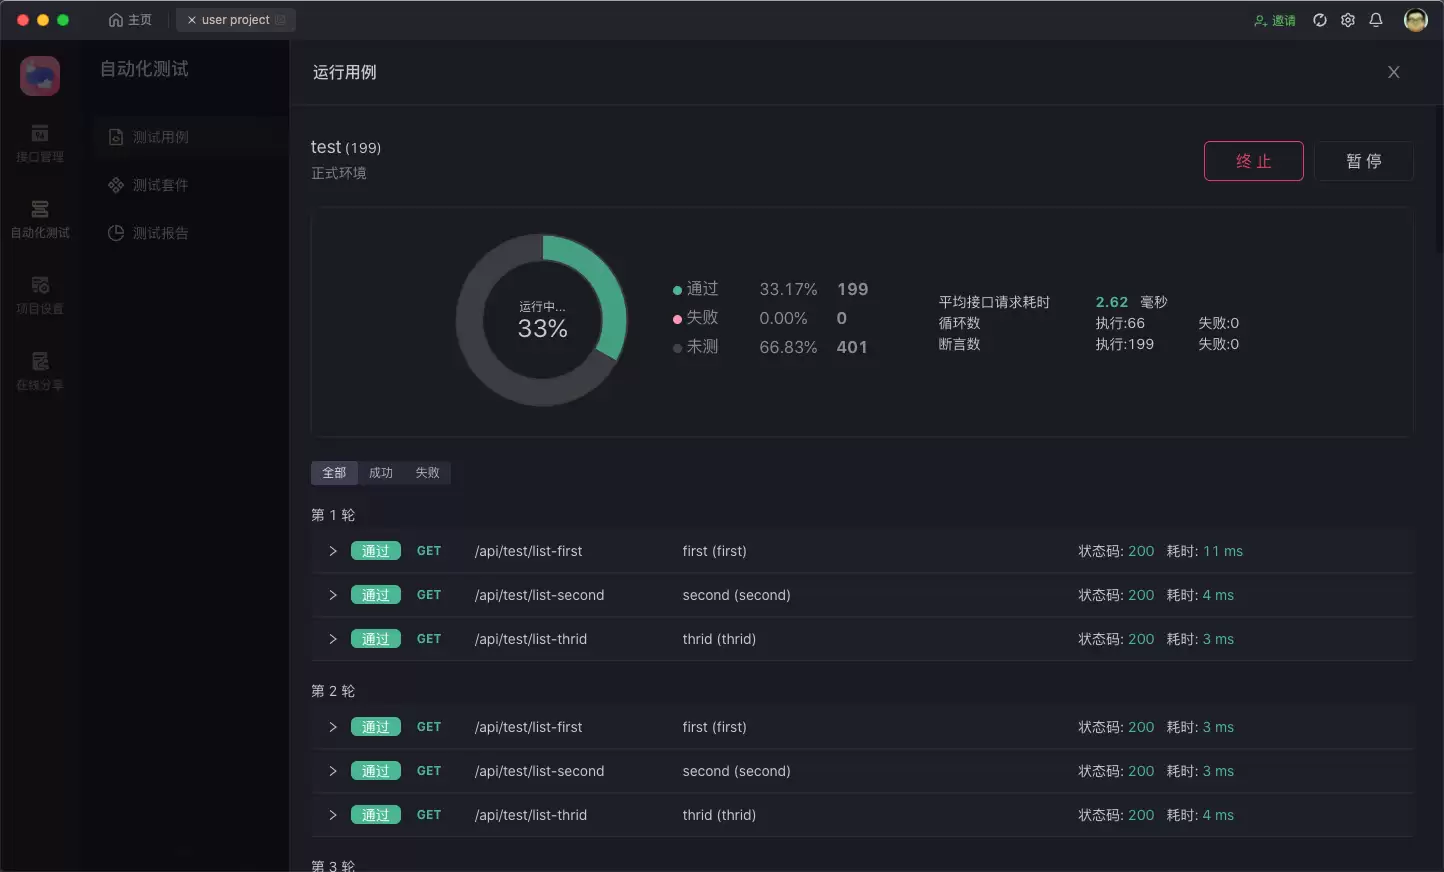
Task: Switch to the user project tab
Action: coord(236,20)
